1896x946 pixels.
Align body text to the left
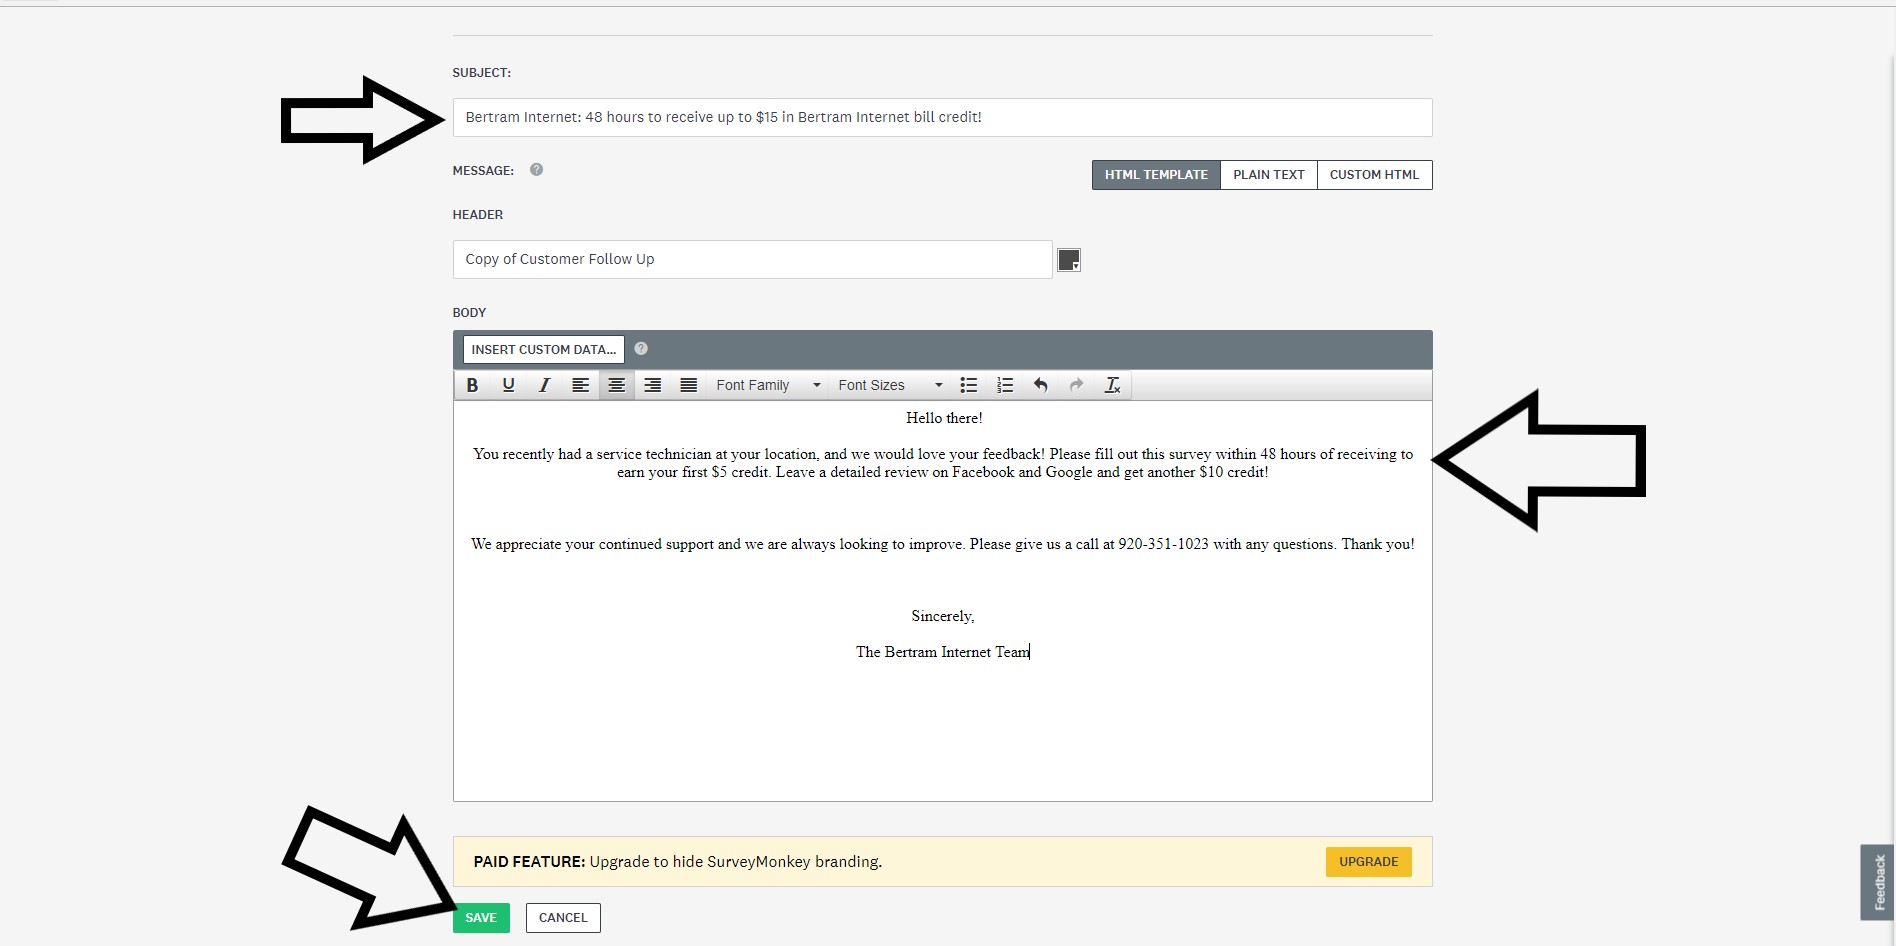[x=580, y=385]
